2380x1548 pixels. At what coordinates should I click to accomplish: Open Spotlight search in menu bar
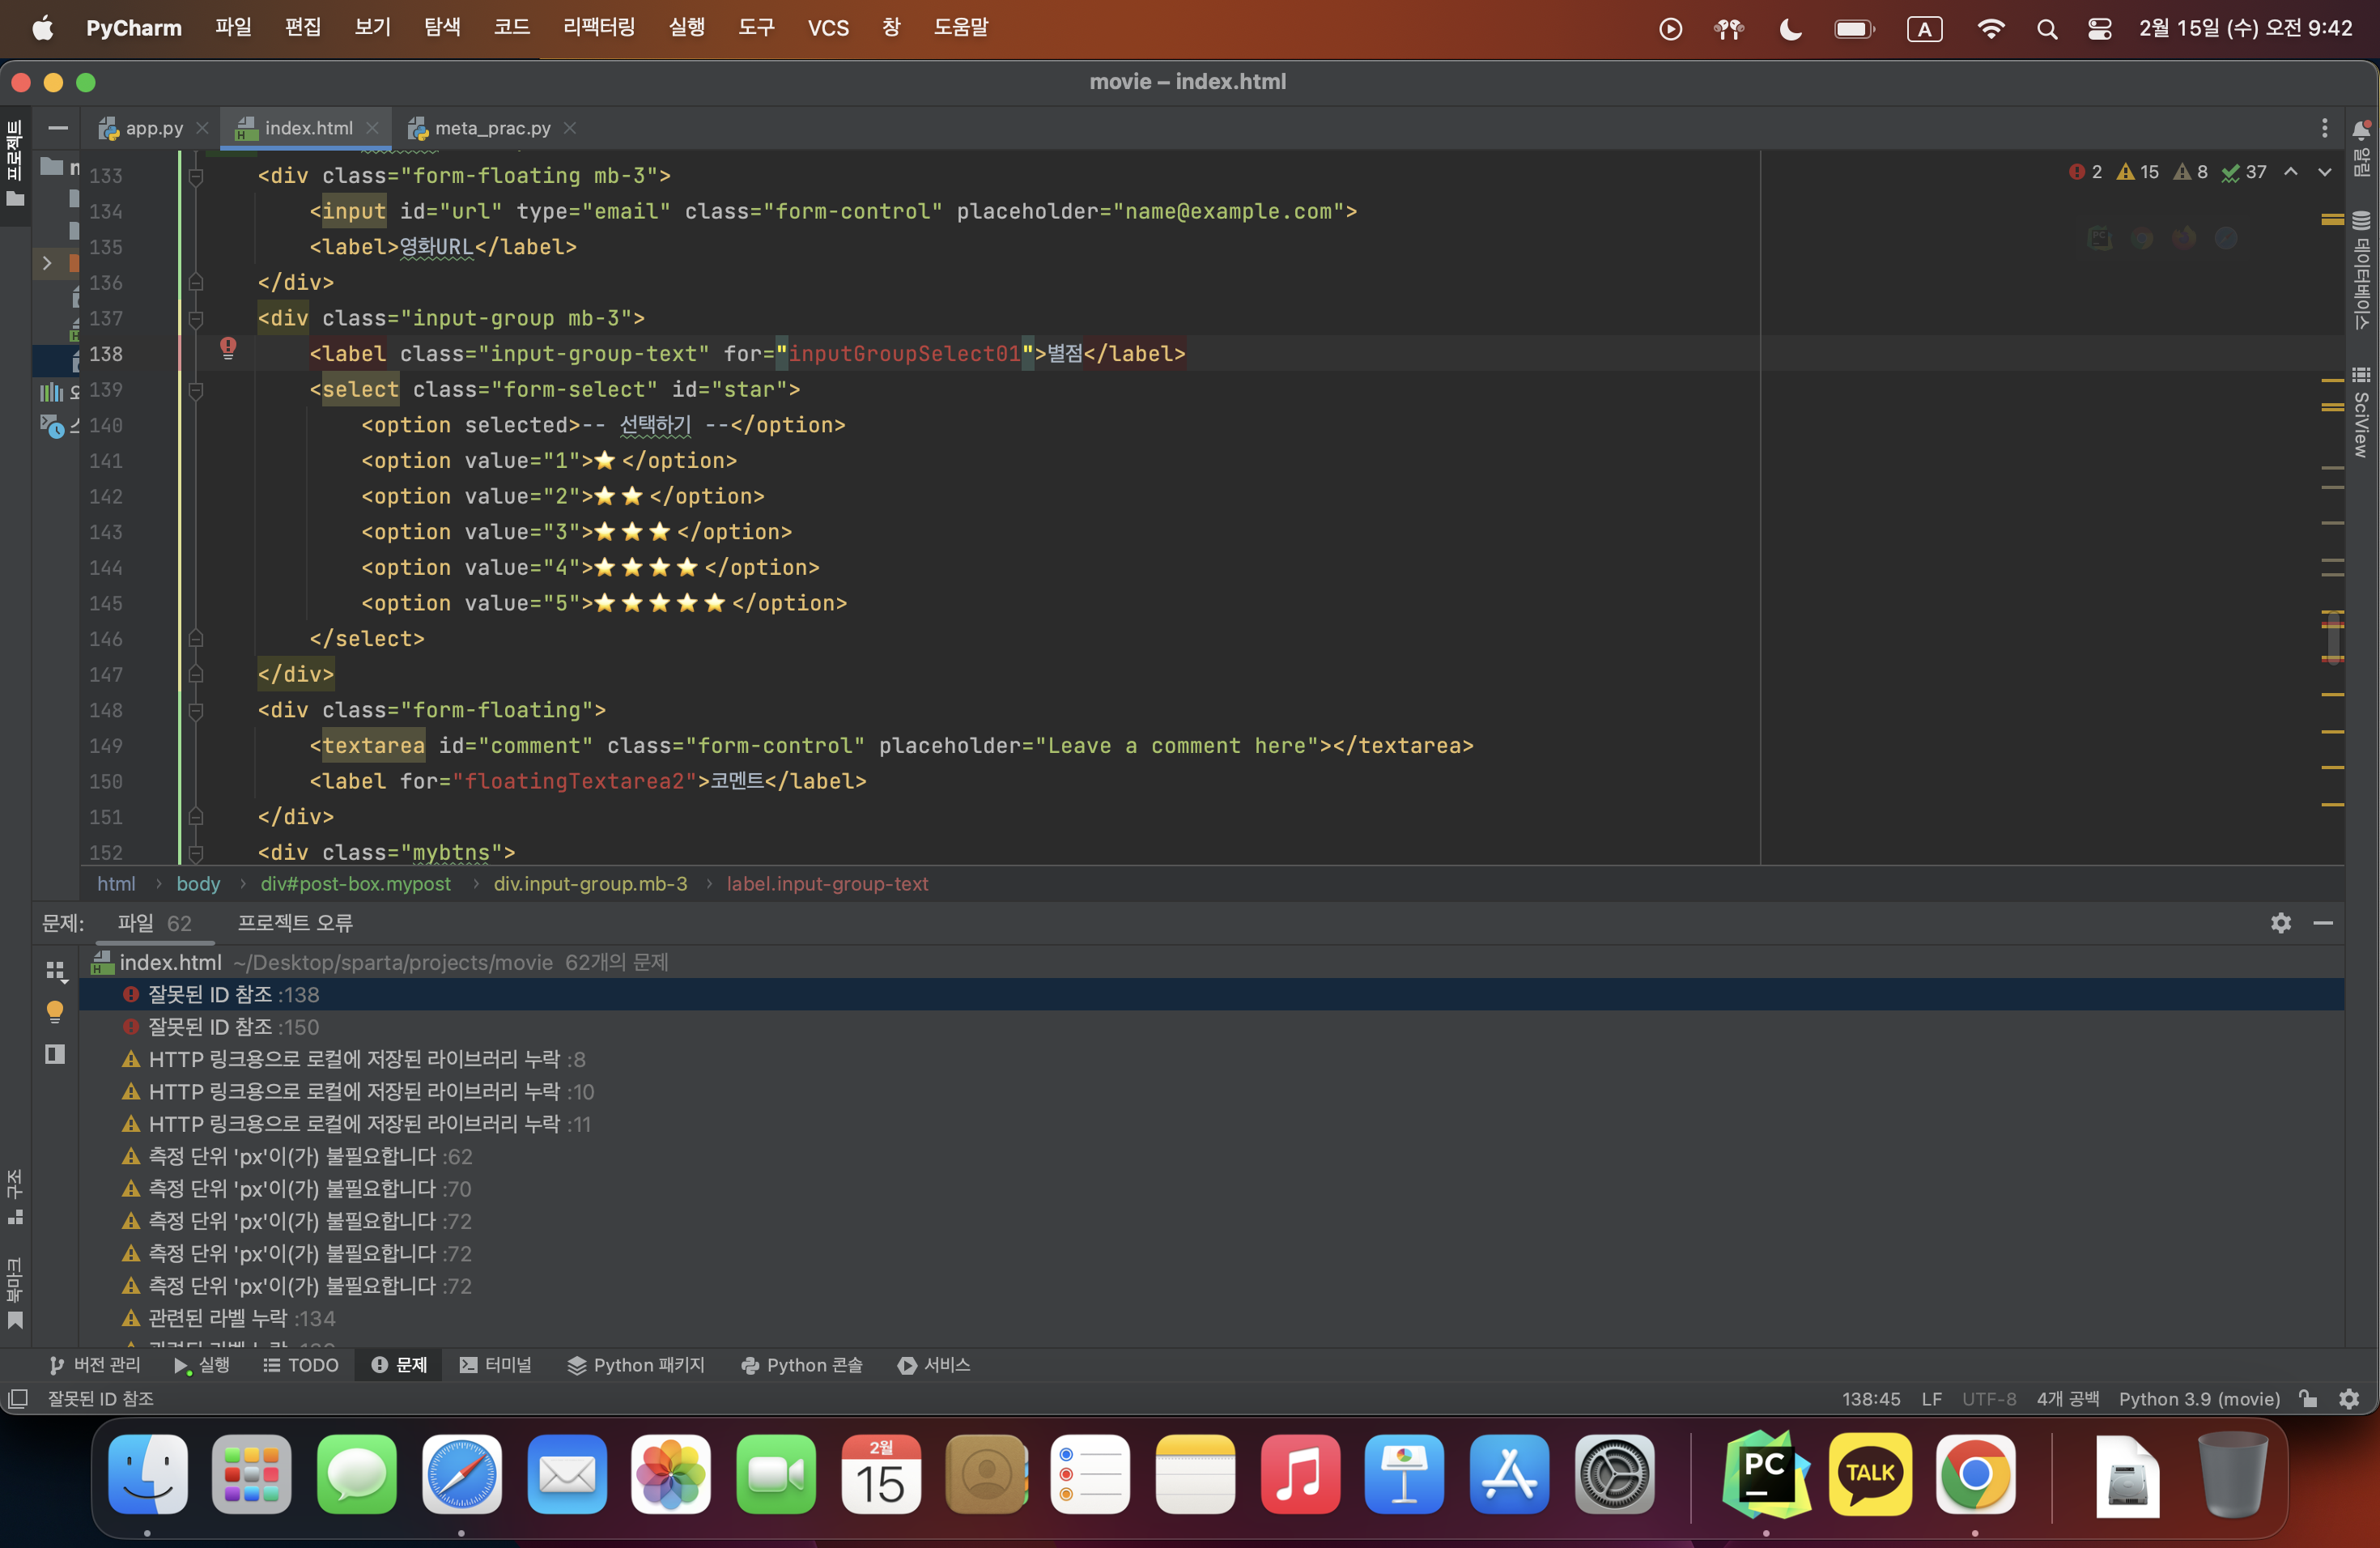(x=2046, y=29)
